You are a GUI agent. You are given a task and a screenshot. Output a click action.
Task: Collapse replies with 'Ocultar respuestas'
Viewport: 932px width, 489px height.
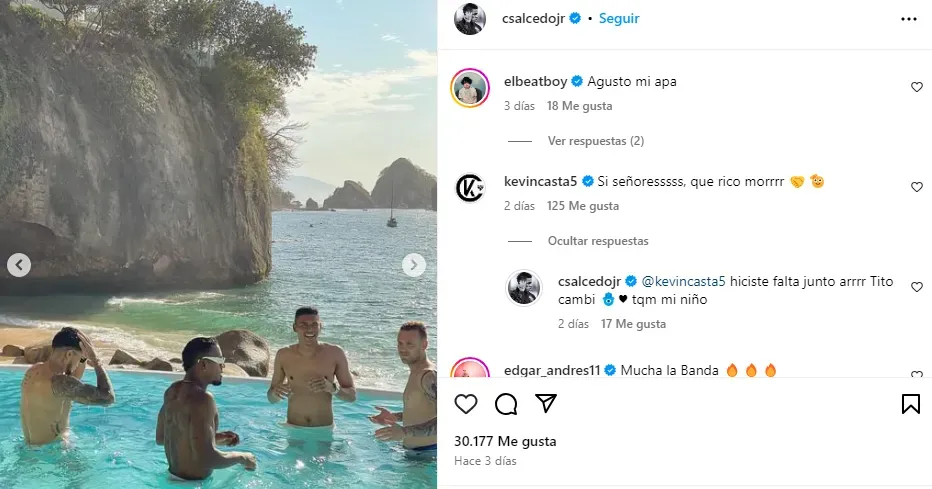(x=597, y=241)
